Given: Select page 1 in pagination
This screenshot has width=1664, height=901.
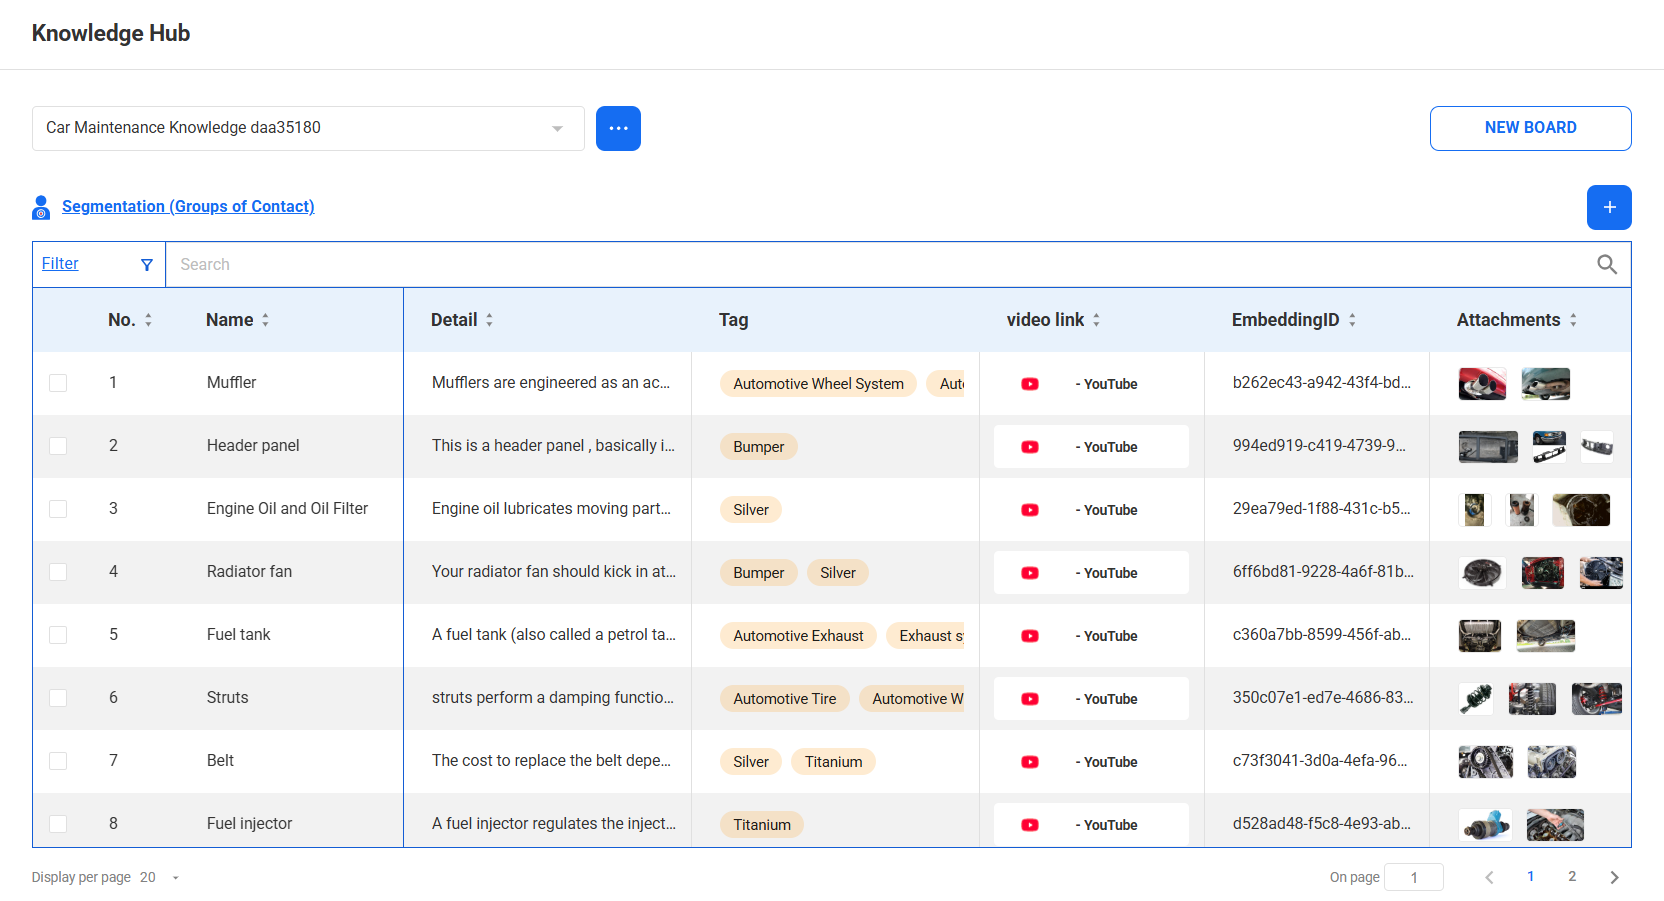Looking at the screenshot, I should 1530,876.
